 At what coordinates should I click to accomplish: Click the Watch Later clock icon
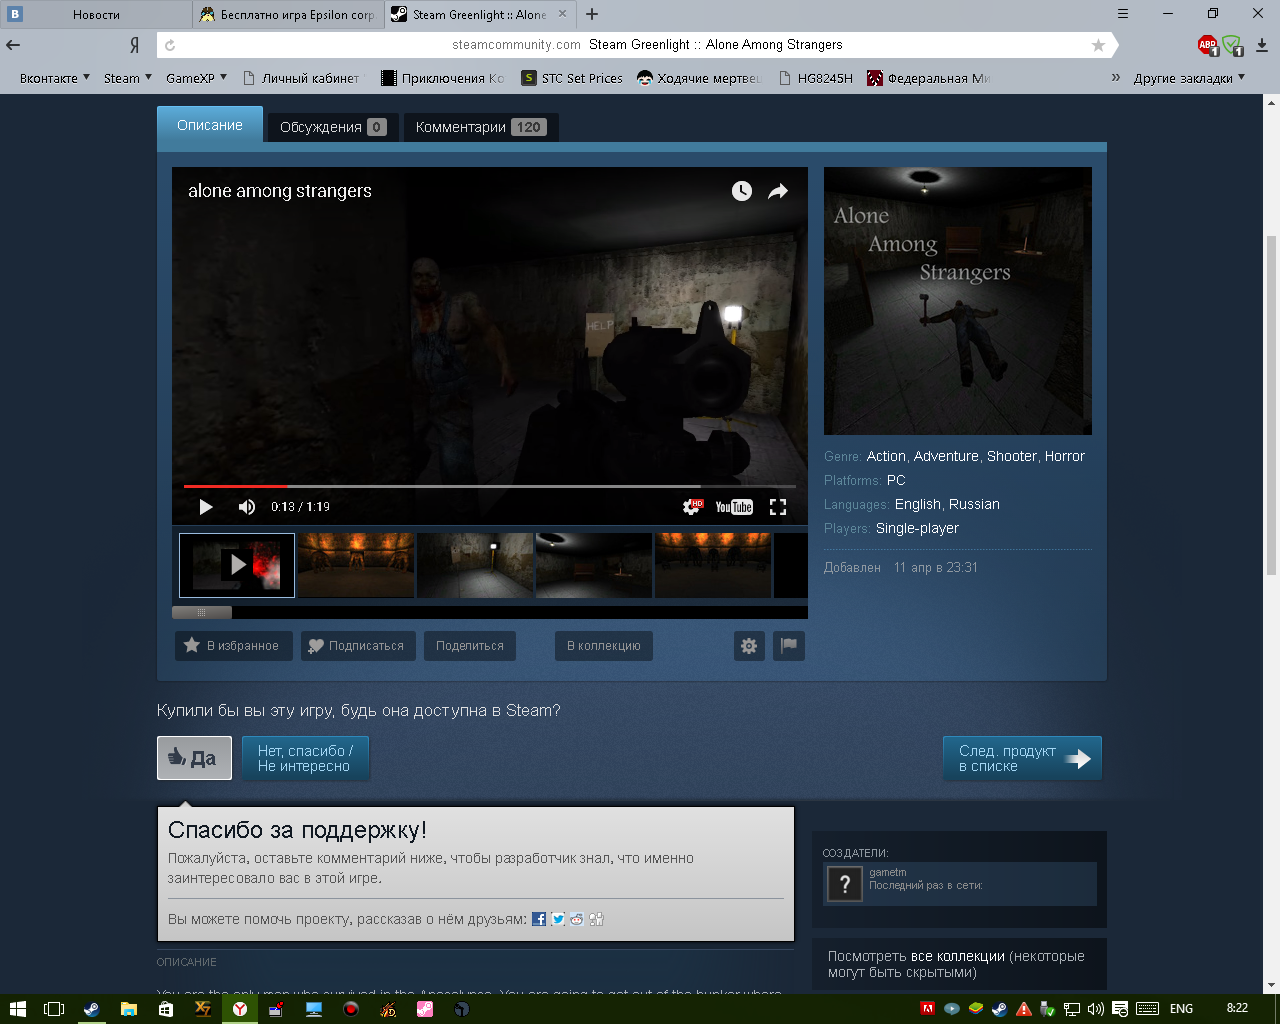(x=741, y=191)
